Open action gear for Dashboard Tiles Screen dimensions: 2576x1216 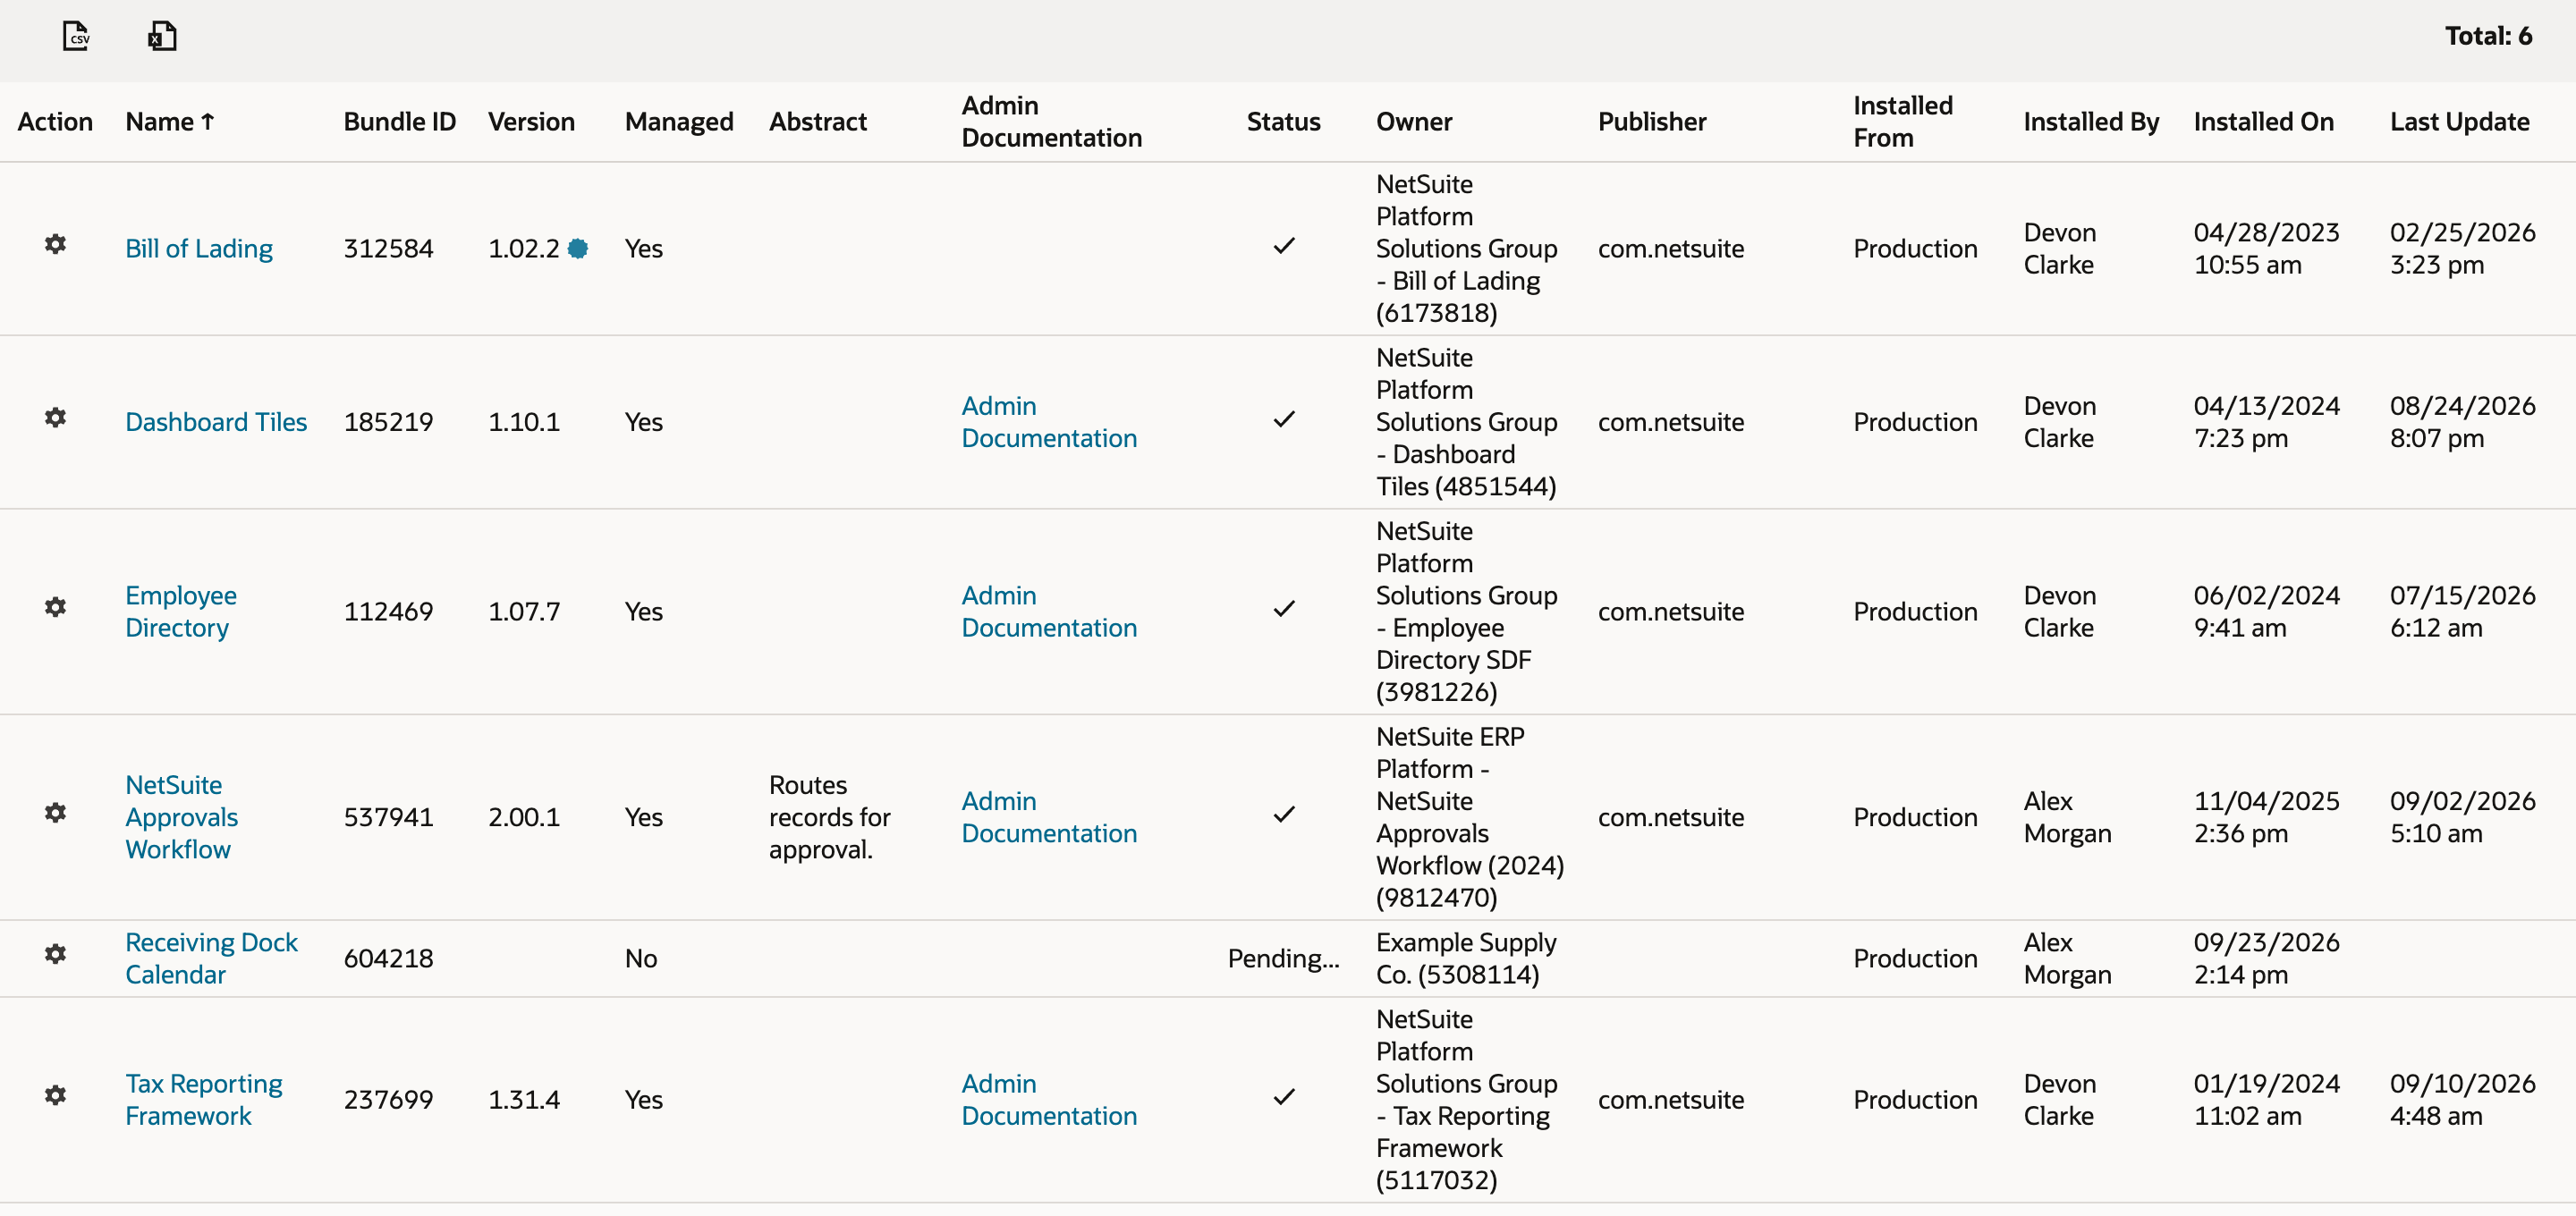coord(56,418)
